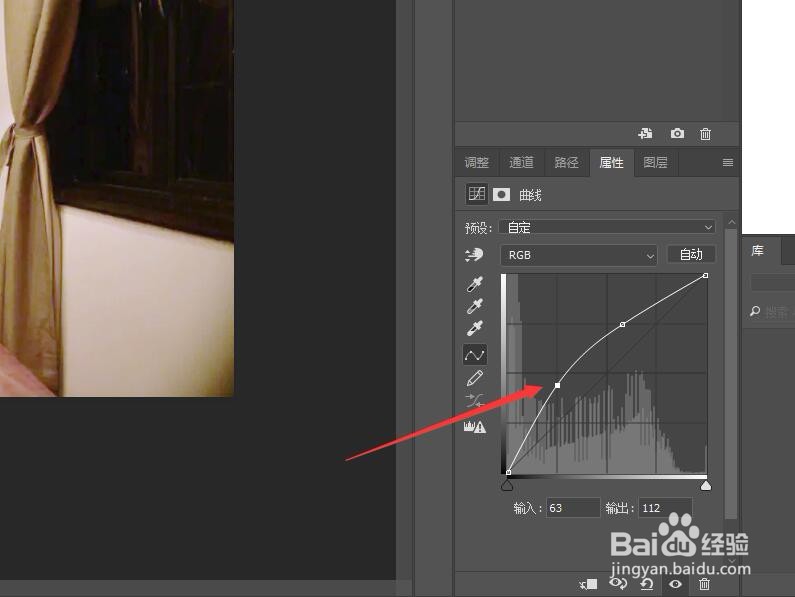Click the clip to layer icon
795x597 pixels.
coord(588,584)
